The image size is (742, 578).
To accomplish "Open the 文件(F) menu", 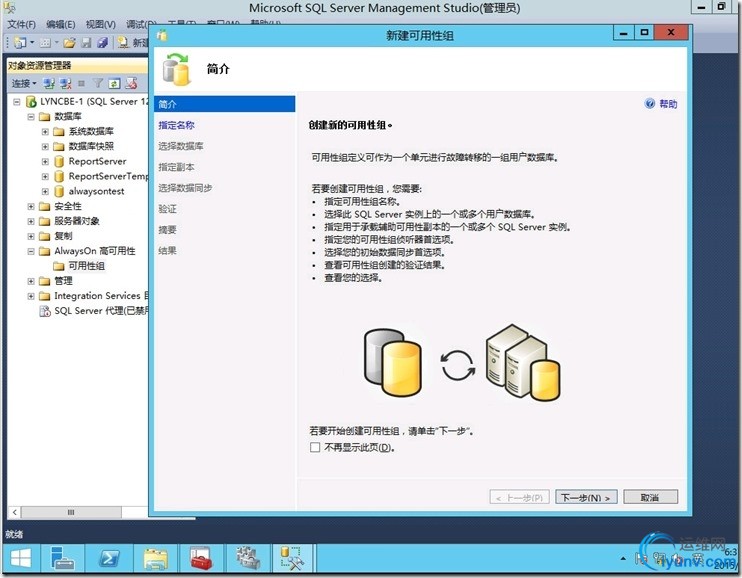I will tap(21, 24).
